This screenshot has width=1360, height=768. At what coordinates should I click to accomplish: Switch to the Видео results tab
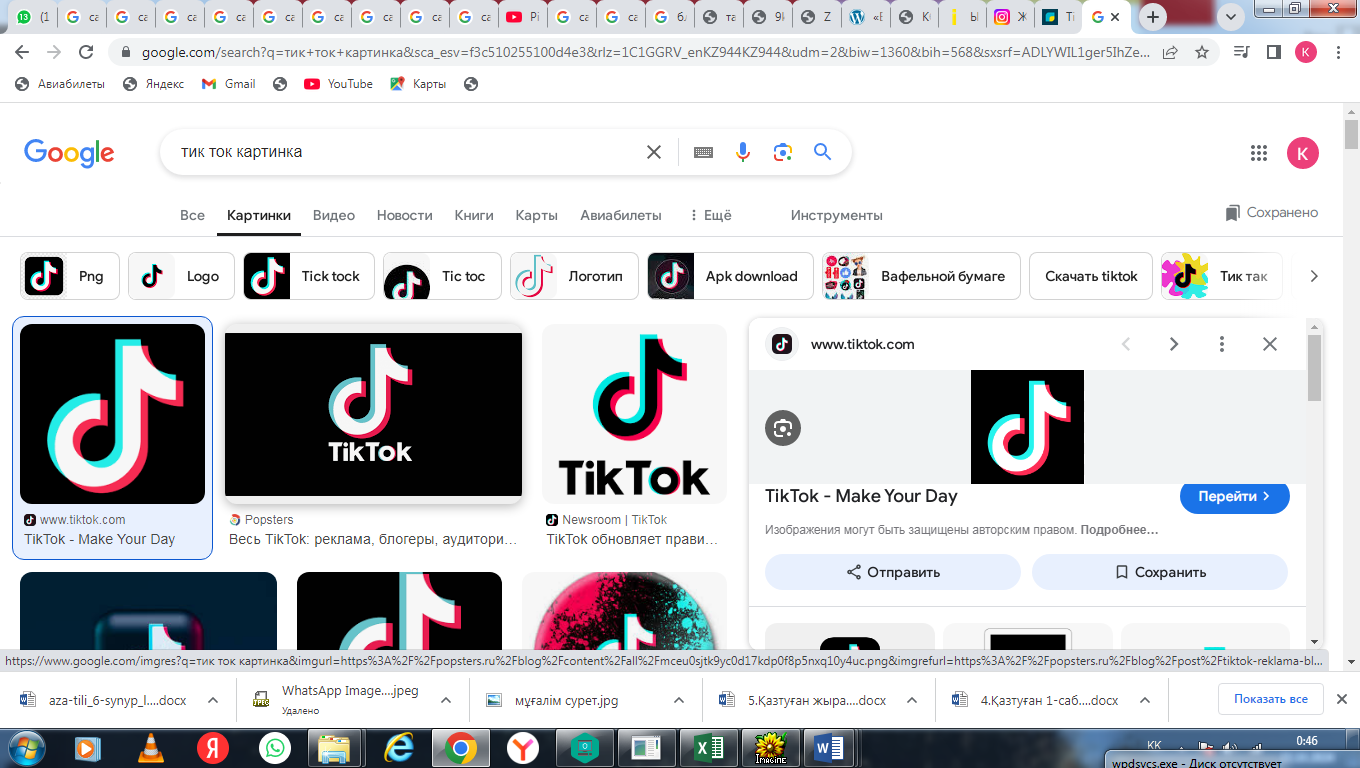point(334,215)
